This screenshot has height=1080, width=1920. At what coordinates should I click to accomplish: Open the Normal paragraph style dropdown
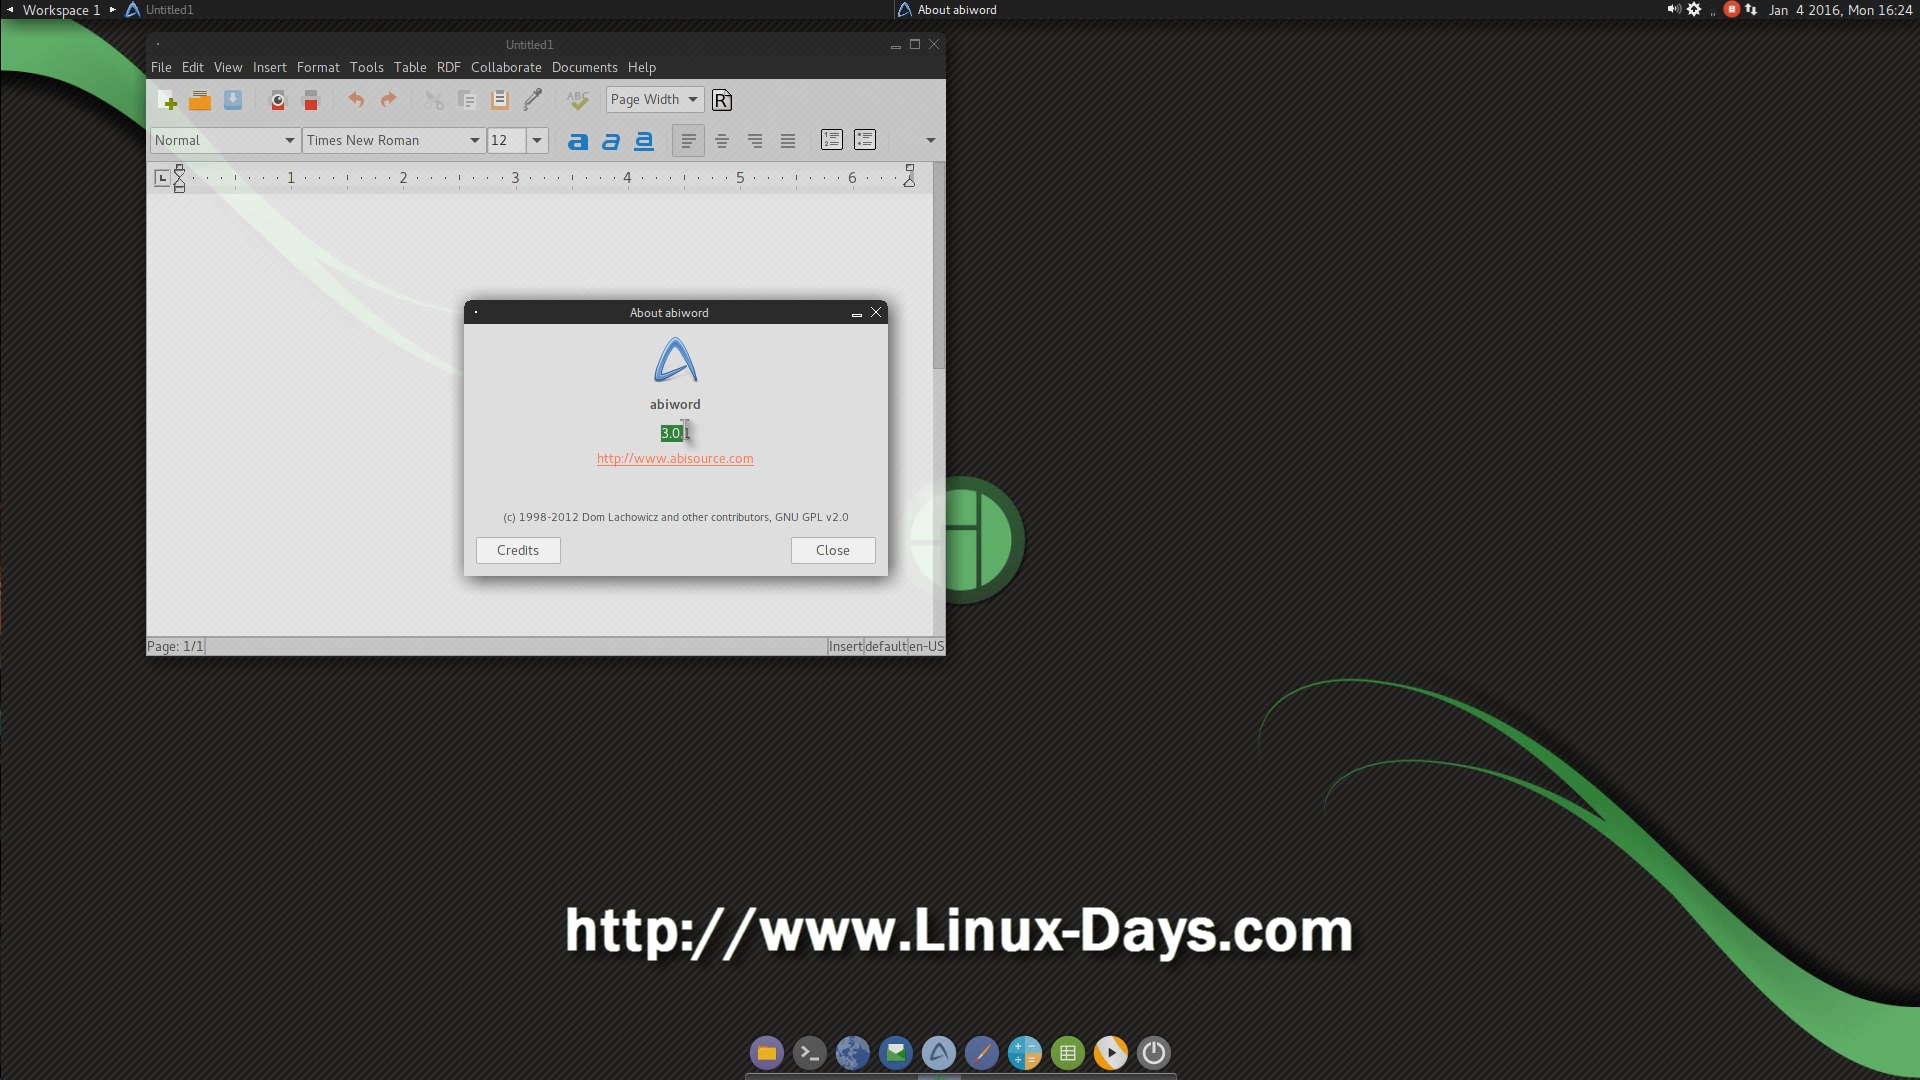(225, 140)
